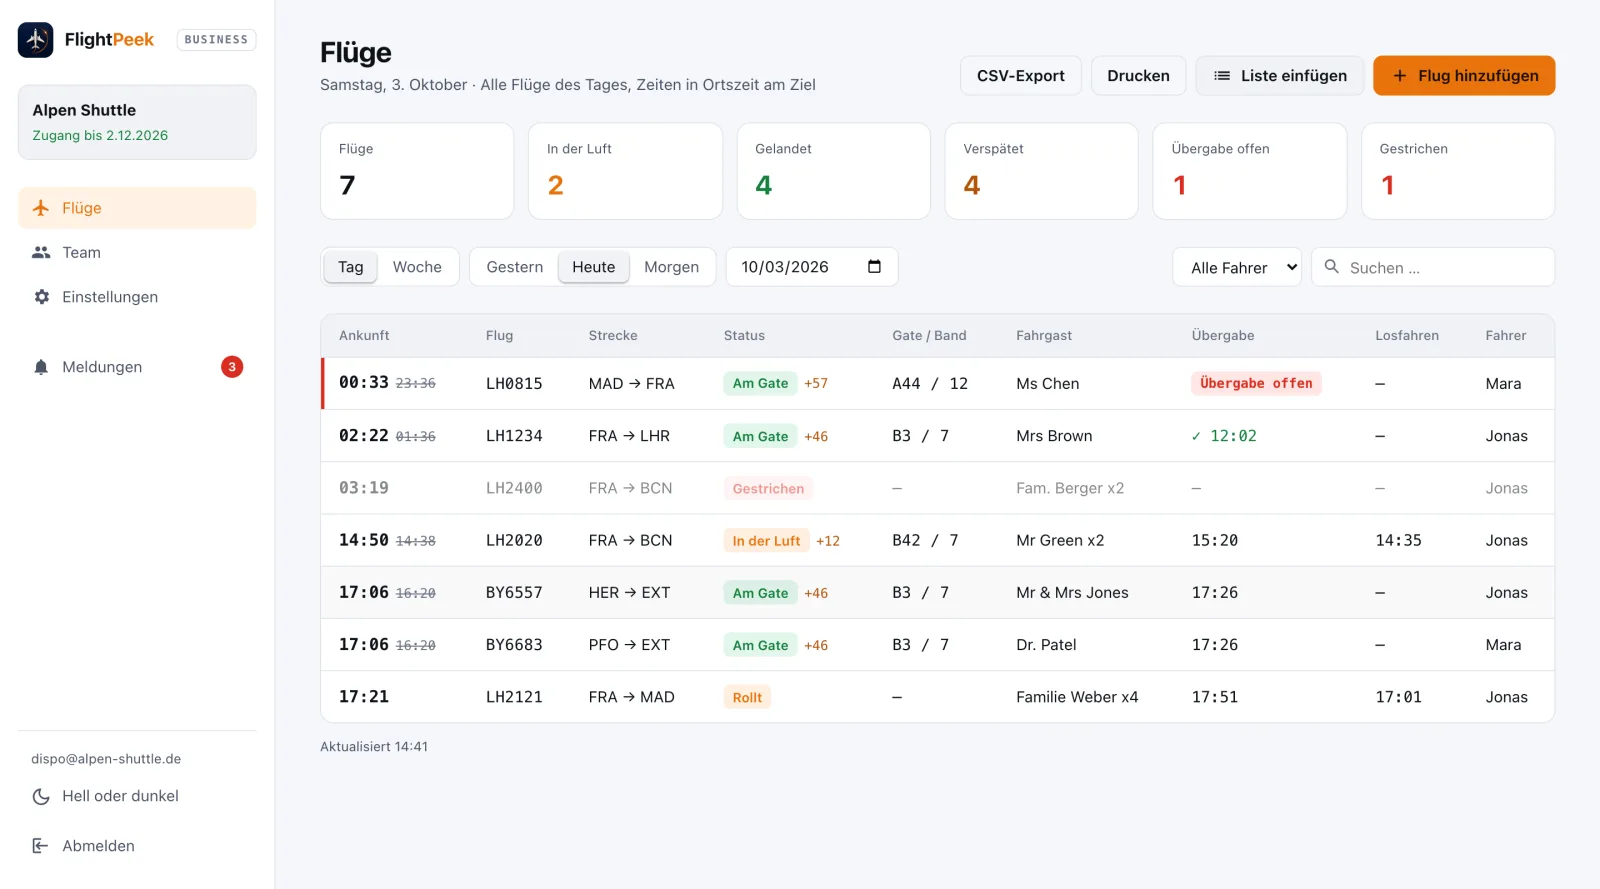Click gate A44 / 12
Image resolution: width=1600 pixels, height=889 pixels.
tap(930, 384)
